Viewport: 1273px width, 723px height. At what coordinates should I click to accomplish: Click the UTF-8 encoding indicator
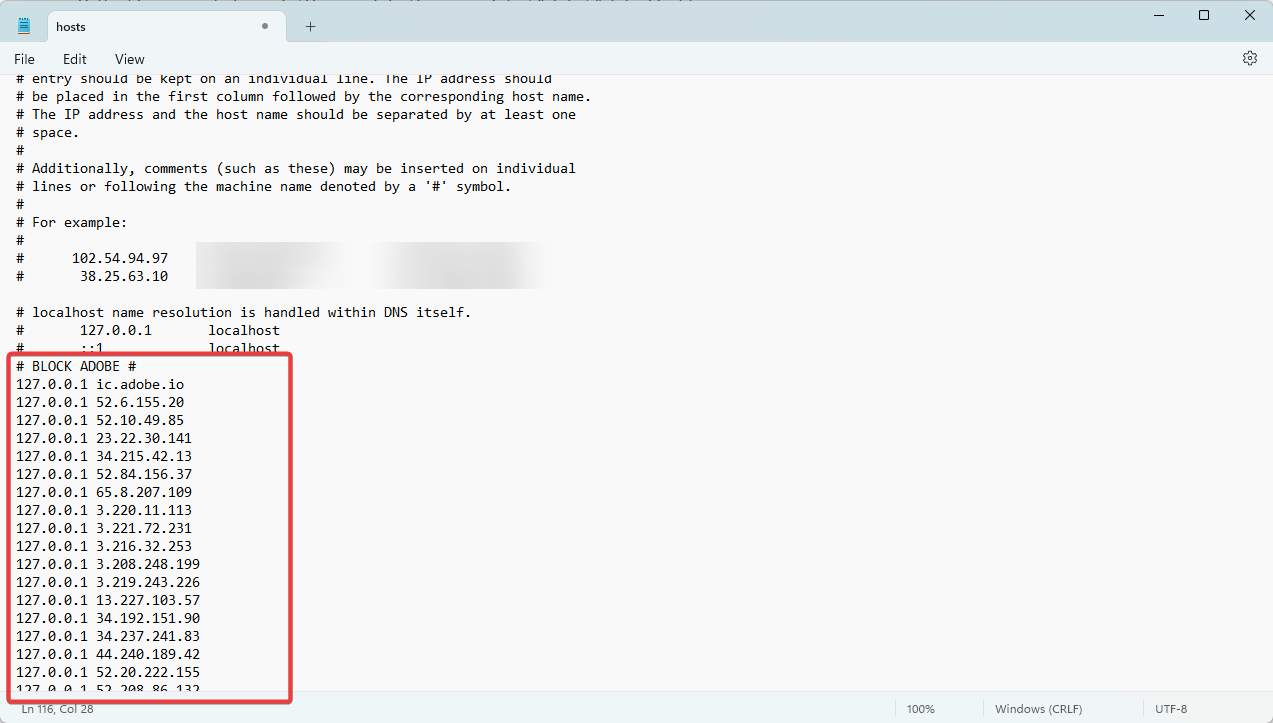tap(1170, 708)
